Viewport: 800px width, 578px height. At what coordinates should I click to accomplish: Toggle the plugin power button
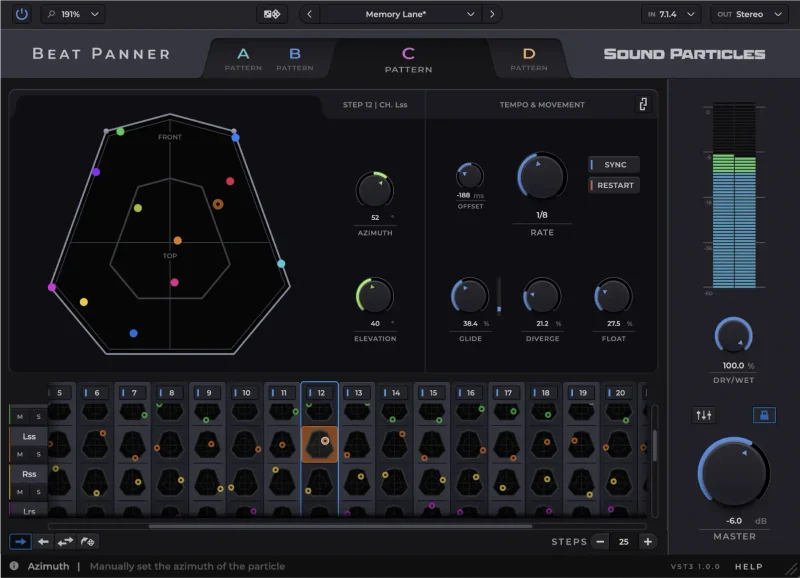[x=21, y=14]
